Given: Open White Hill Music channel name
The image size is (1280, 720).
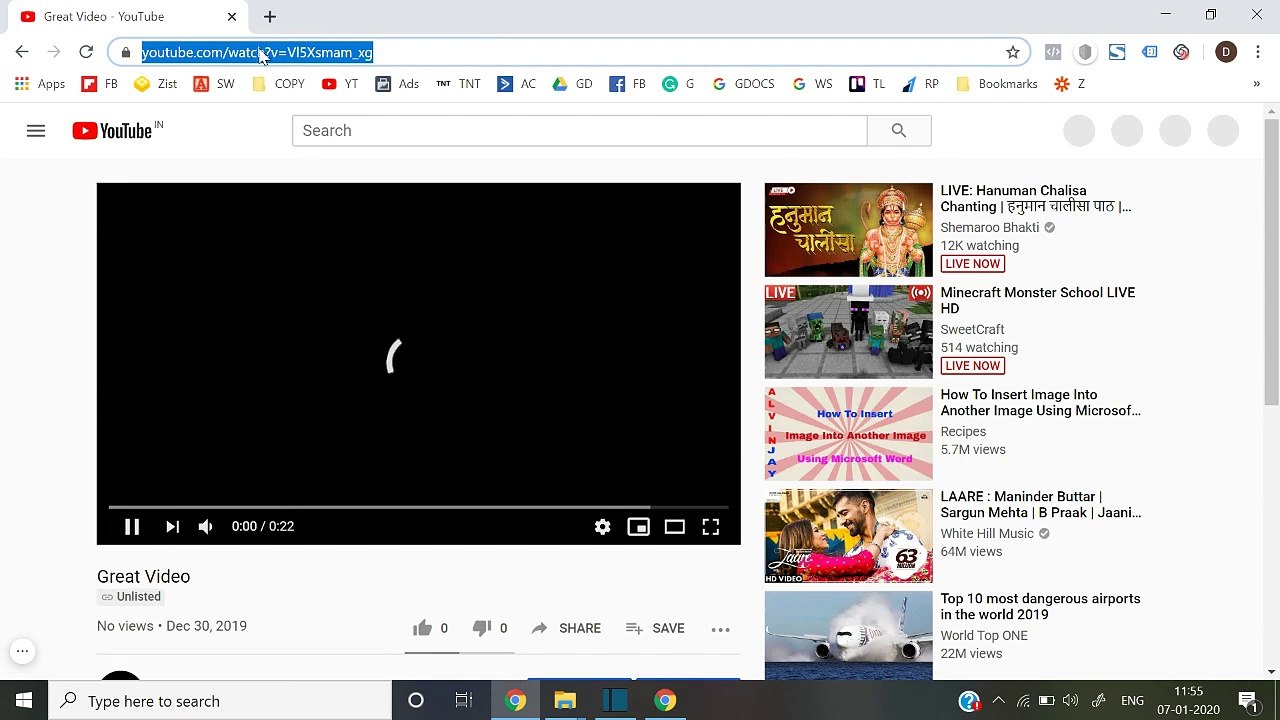Looking at the screenshot, I should point(987,533).
